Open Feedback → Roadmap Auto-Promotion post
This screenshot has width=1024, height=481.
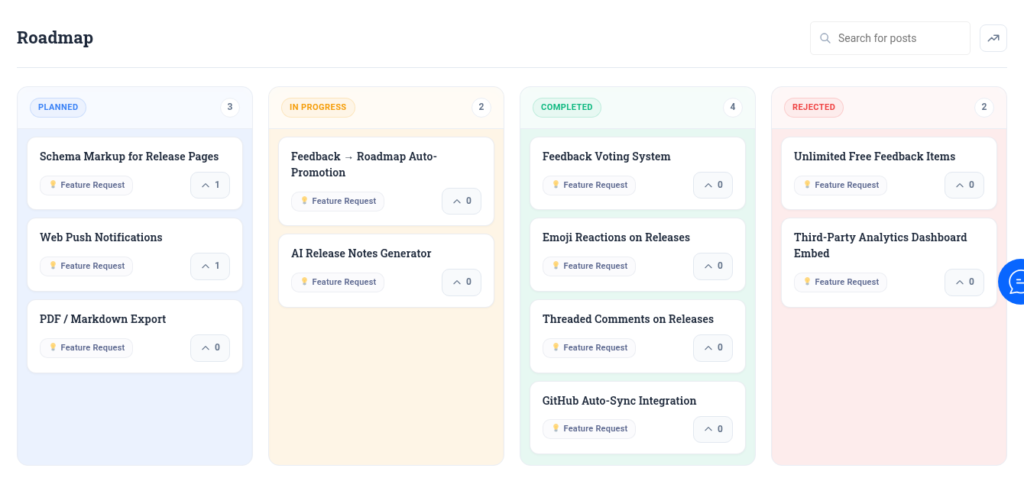point(364,164)
